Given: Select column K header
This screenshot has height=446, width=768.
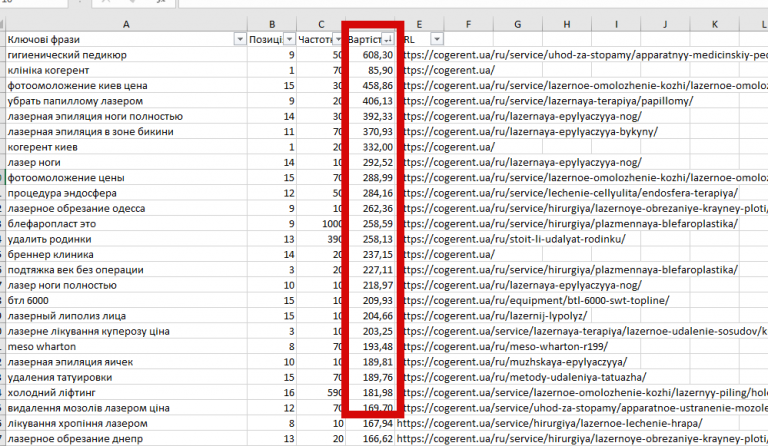Looking at the screenshot, I should point(715,24).
